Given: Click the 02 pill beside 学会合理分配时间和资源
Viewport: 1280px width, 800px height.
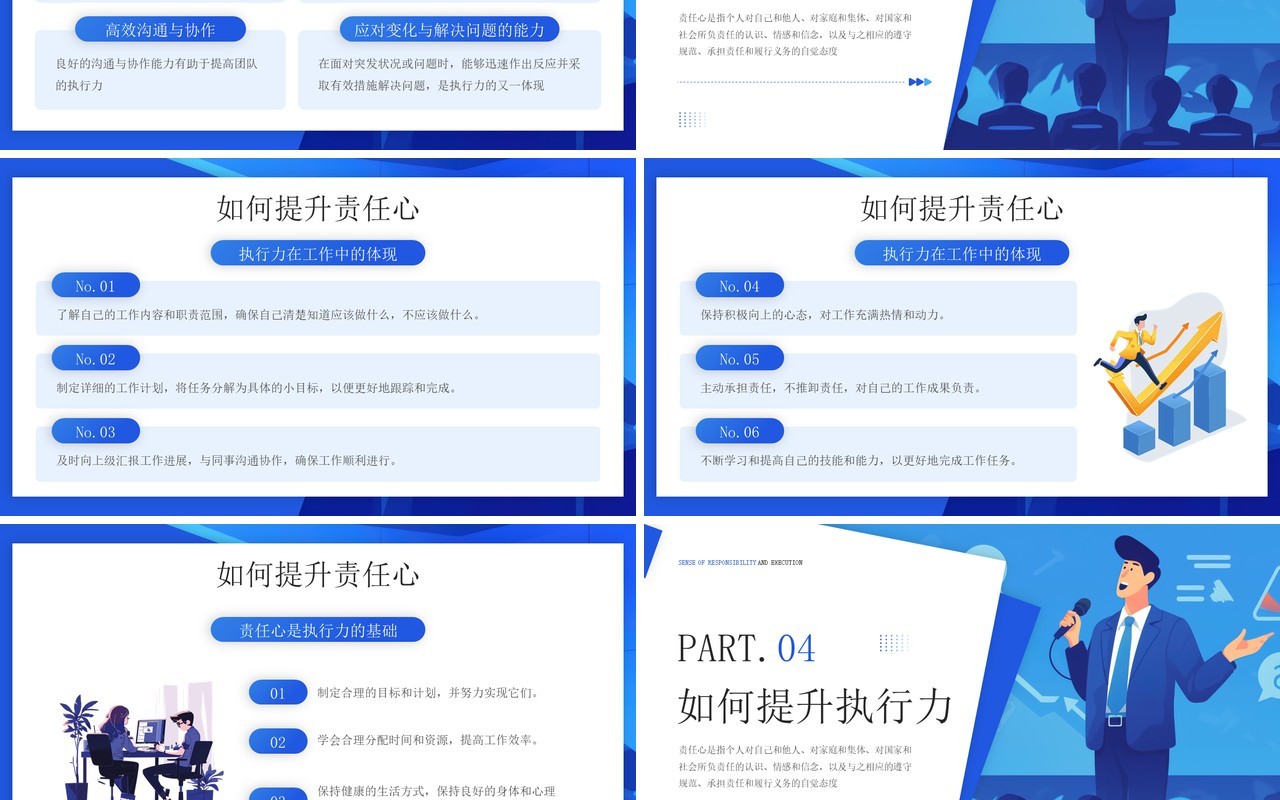Looking at the screenshot, I should point(278,741).
